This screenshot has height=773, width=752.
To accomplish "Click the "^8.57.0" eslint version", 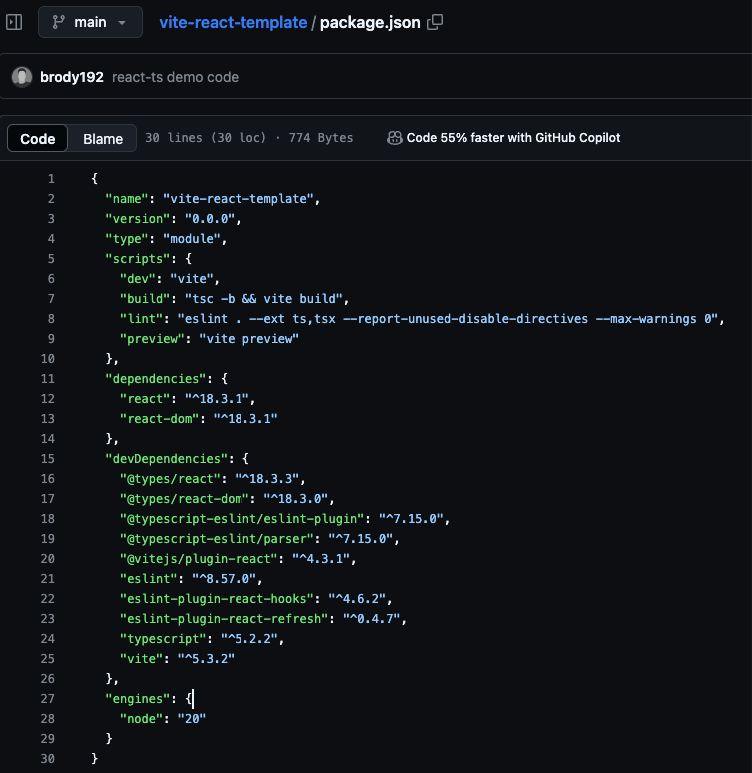I will pos(224,579).
